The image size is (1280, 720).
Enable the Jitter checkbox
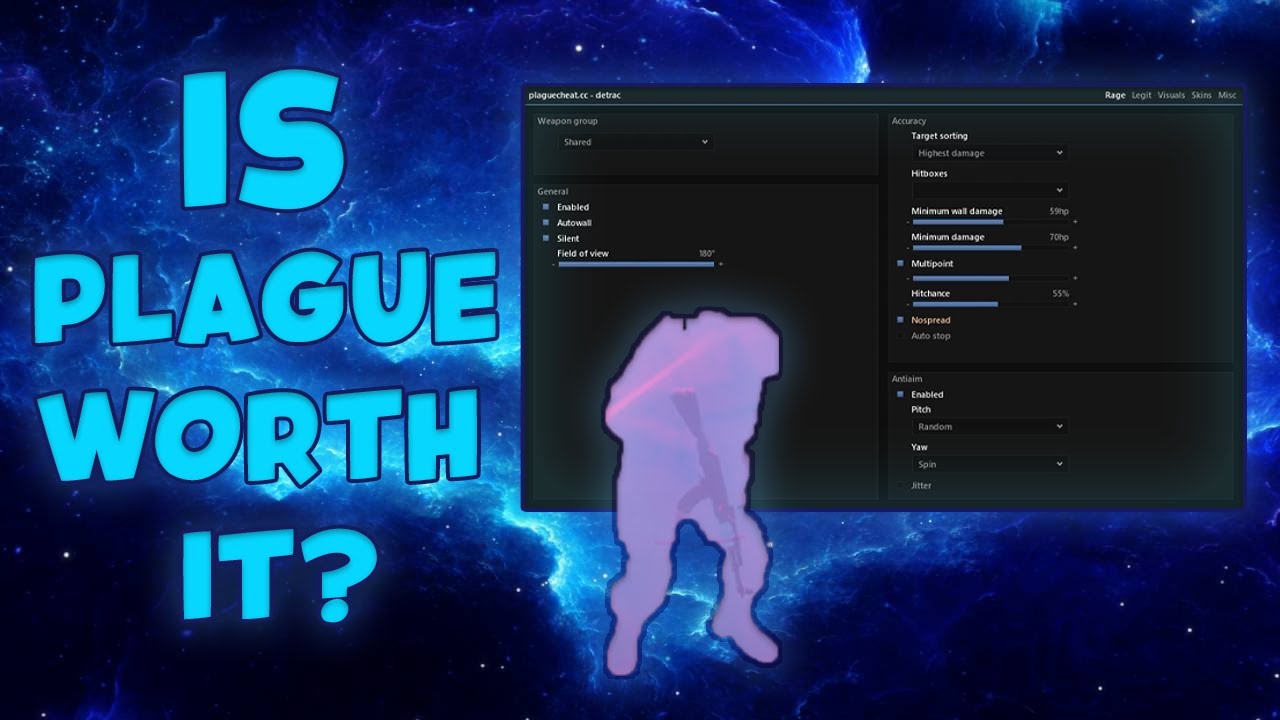point(901,485)
